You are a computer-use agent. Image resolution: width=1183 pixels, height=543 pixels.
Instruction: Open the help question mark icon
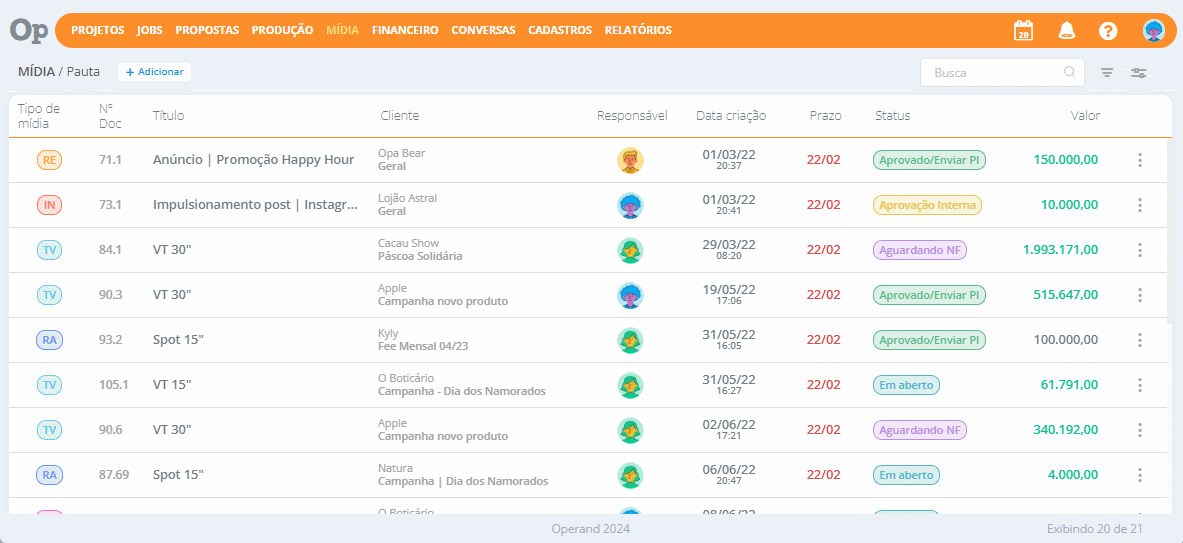[x=1108, y=31]
